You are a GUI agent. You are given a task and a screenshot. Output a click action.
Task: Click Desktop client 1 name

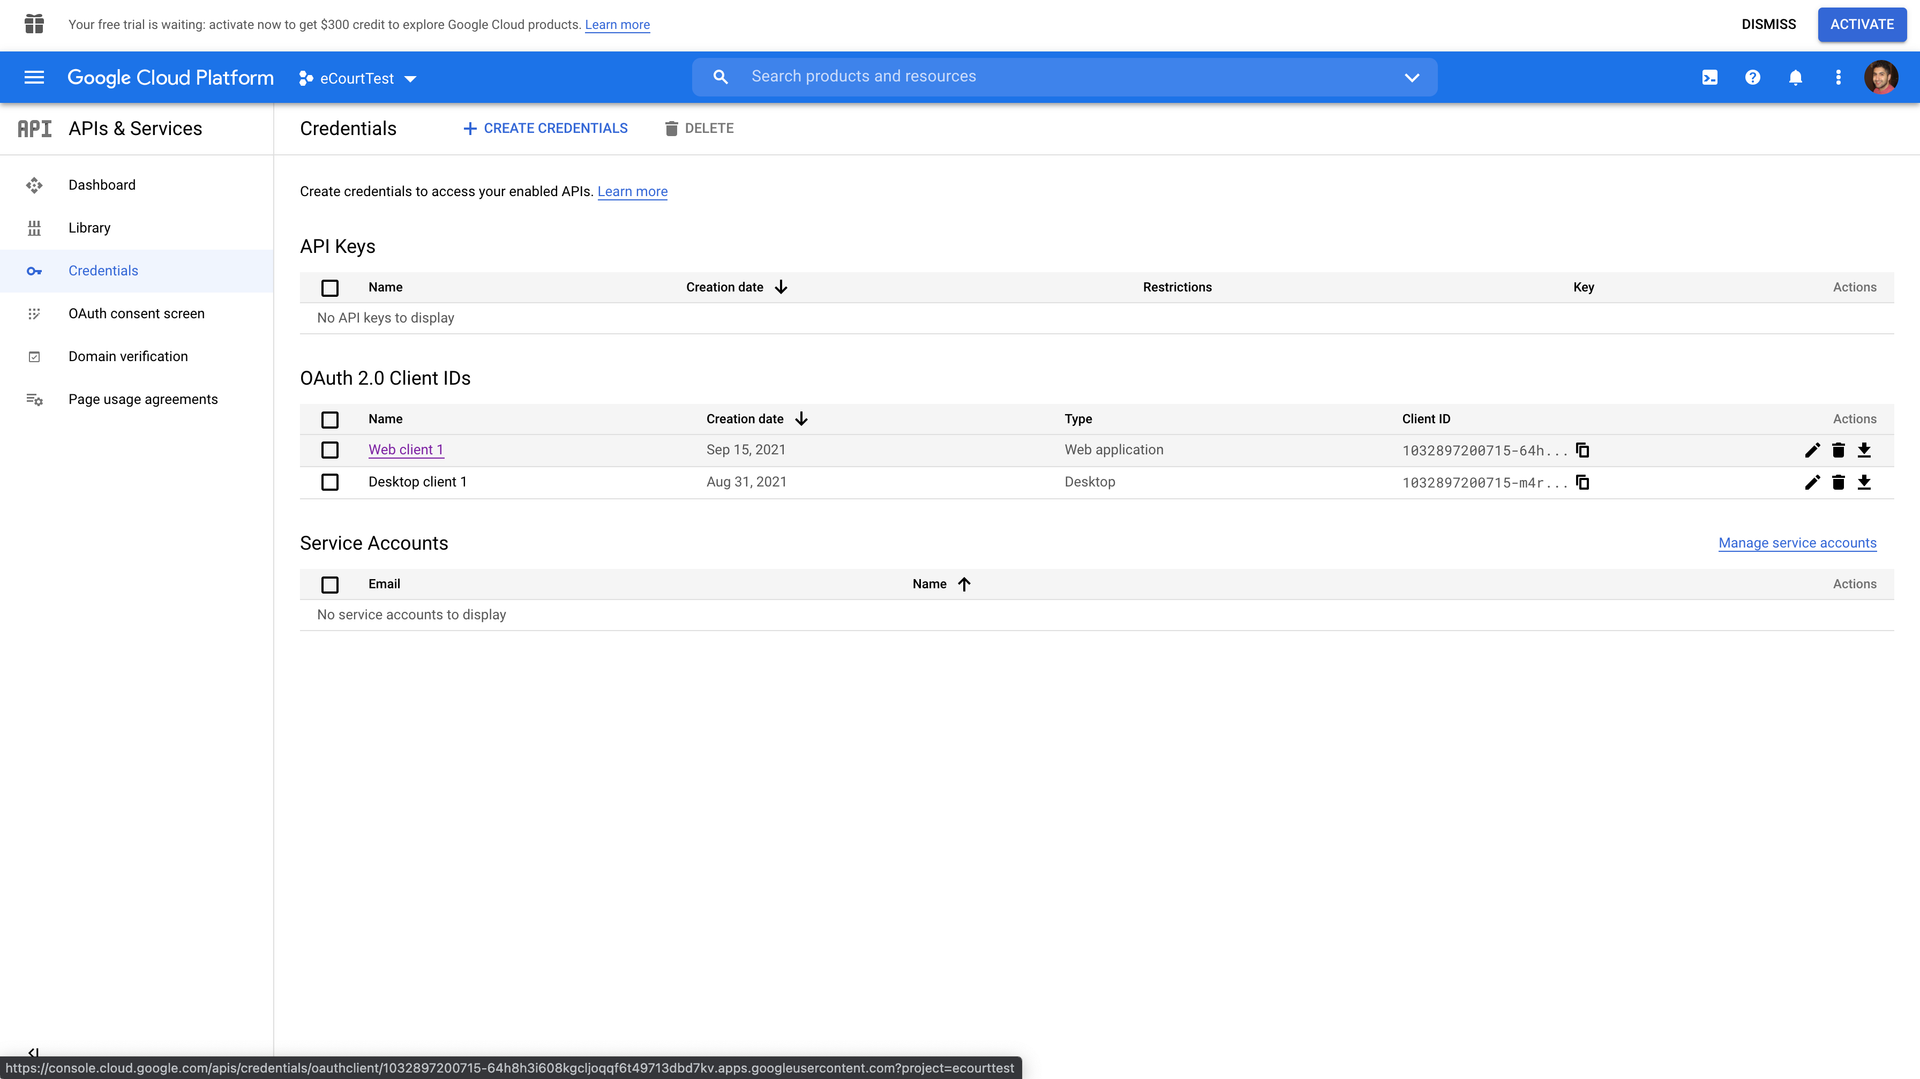pyautogui.click(x=417, y=482)
